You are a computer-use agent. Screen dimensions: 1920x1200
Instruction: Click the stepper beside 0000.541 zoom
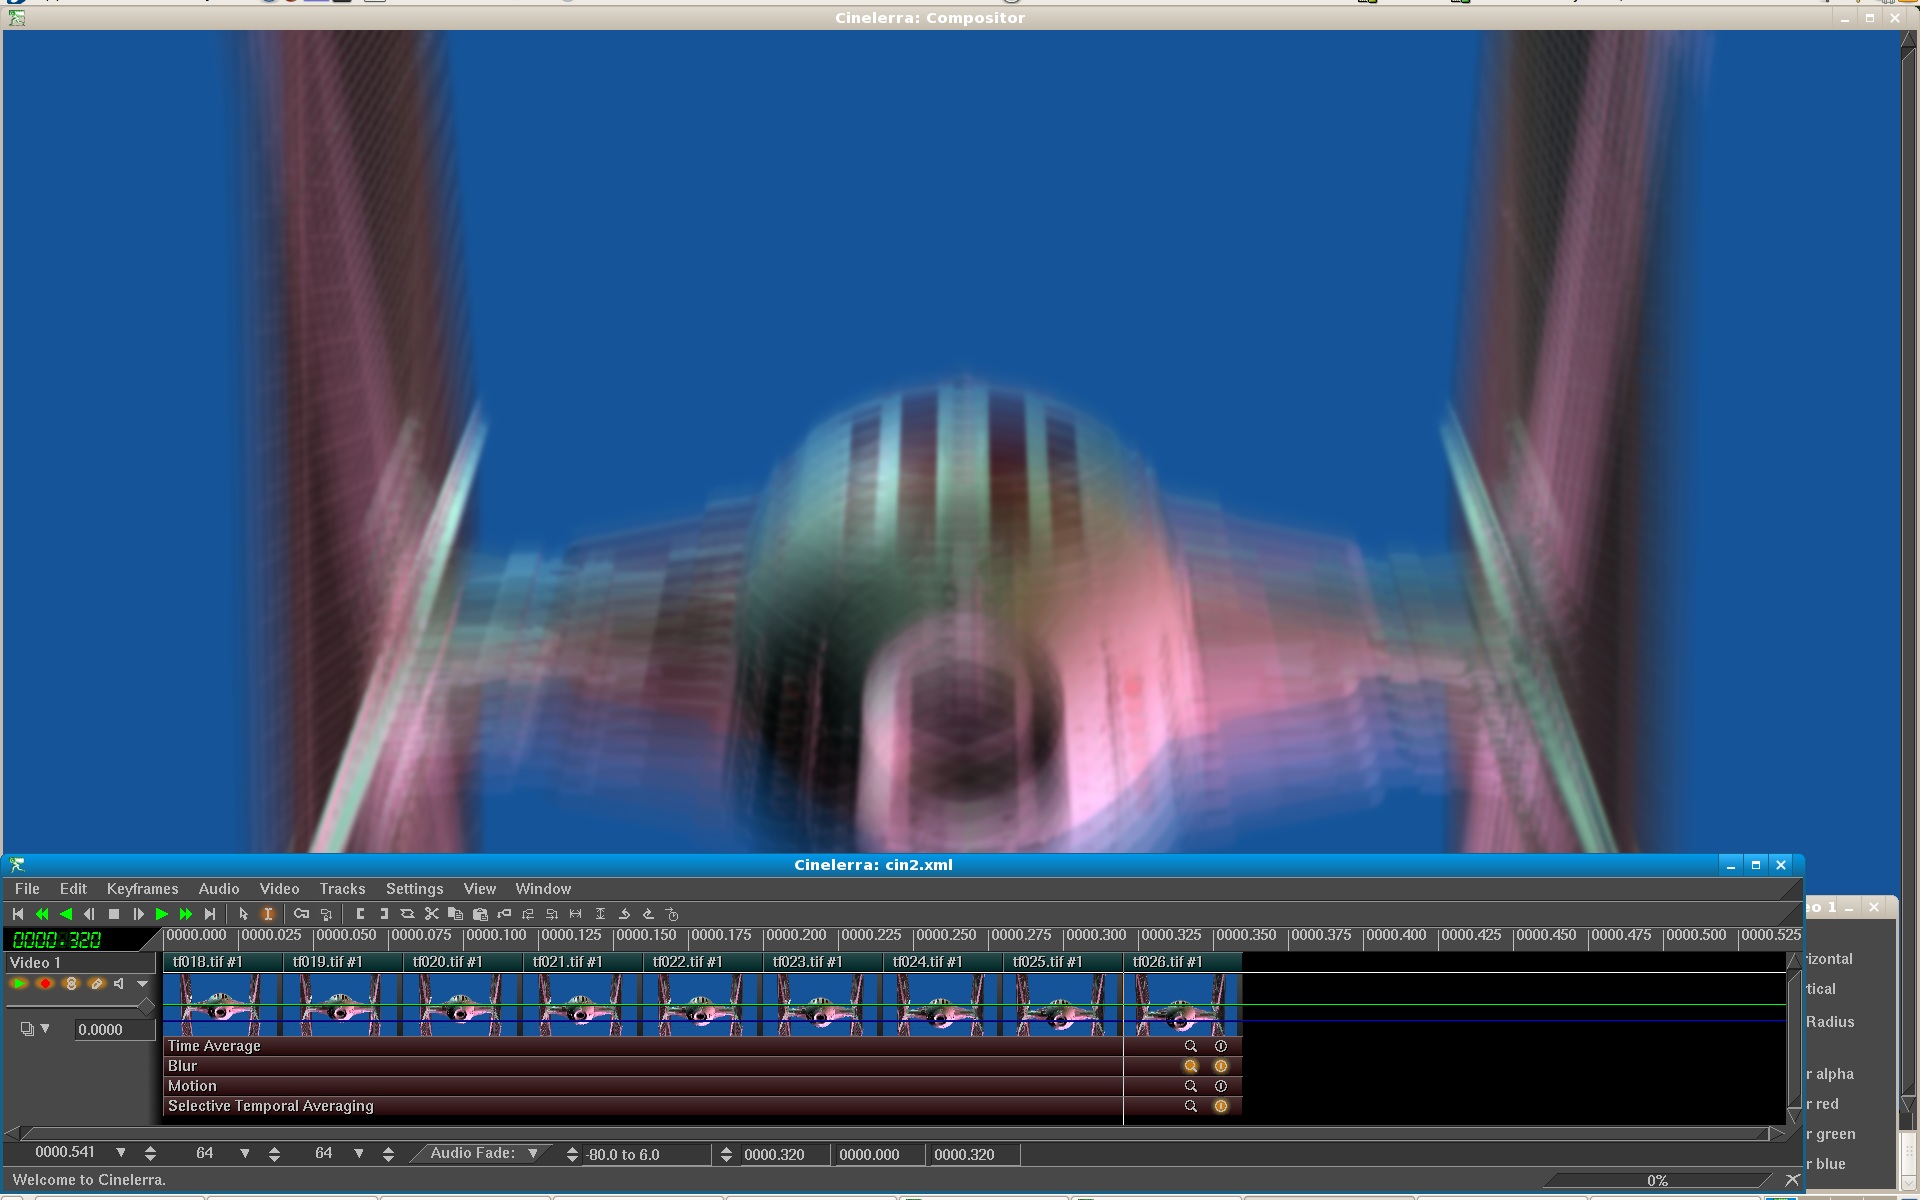[x=150, y=1154]
